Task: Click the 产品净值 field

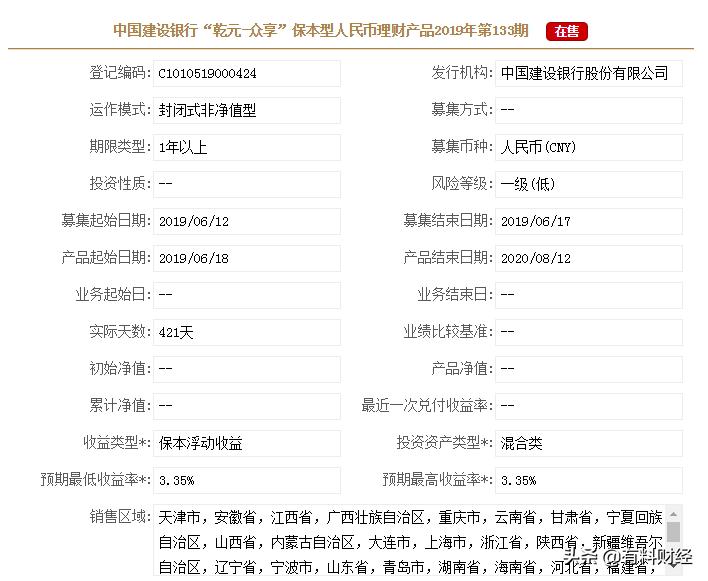Action: (589, 369)
